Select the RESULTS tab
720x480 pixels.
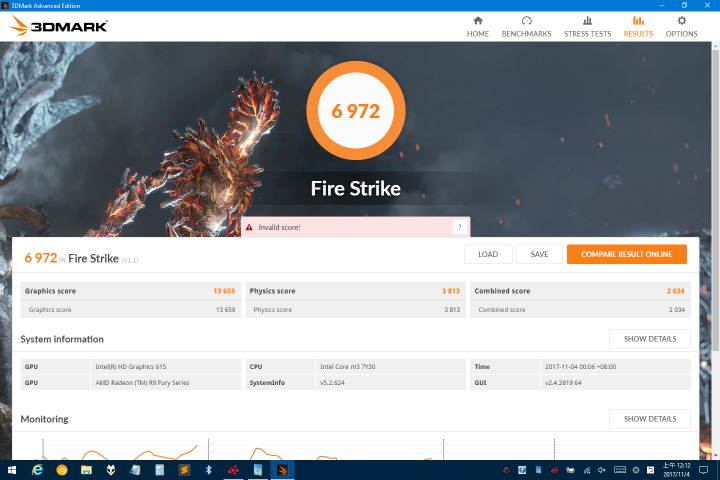(x=638, y=27)
